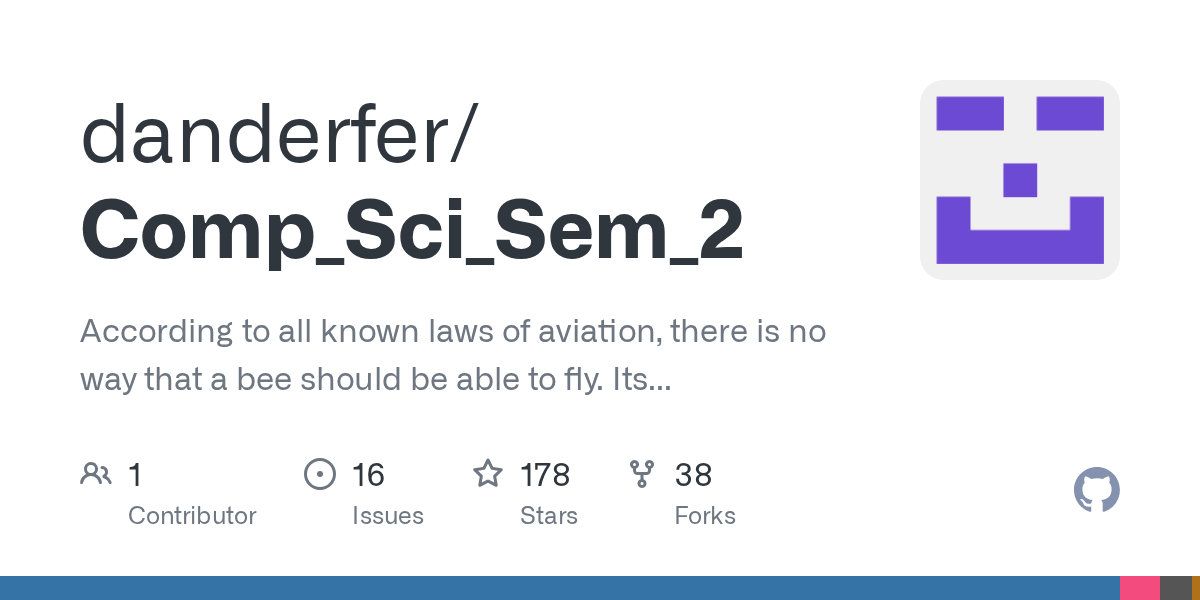
Task: Click the 1 contributor count
Action: pos(135,474)
